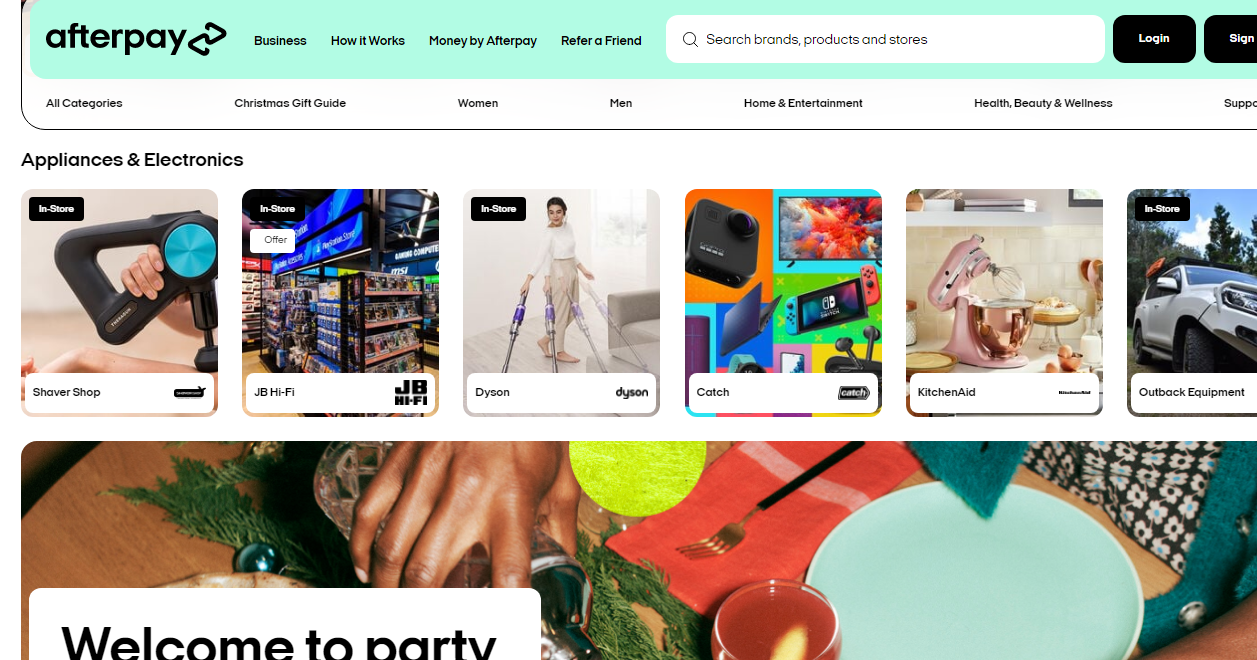Open the All Categories menu
This screenshot has width=1257, height=660.
tap(84, 103)
